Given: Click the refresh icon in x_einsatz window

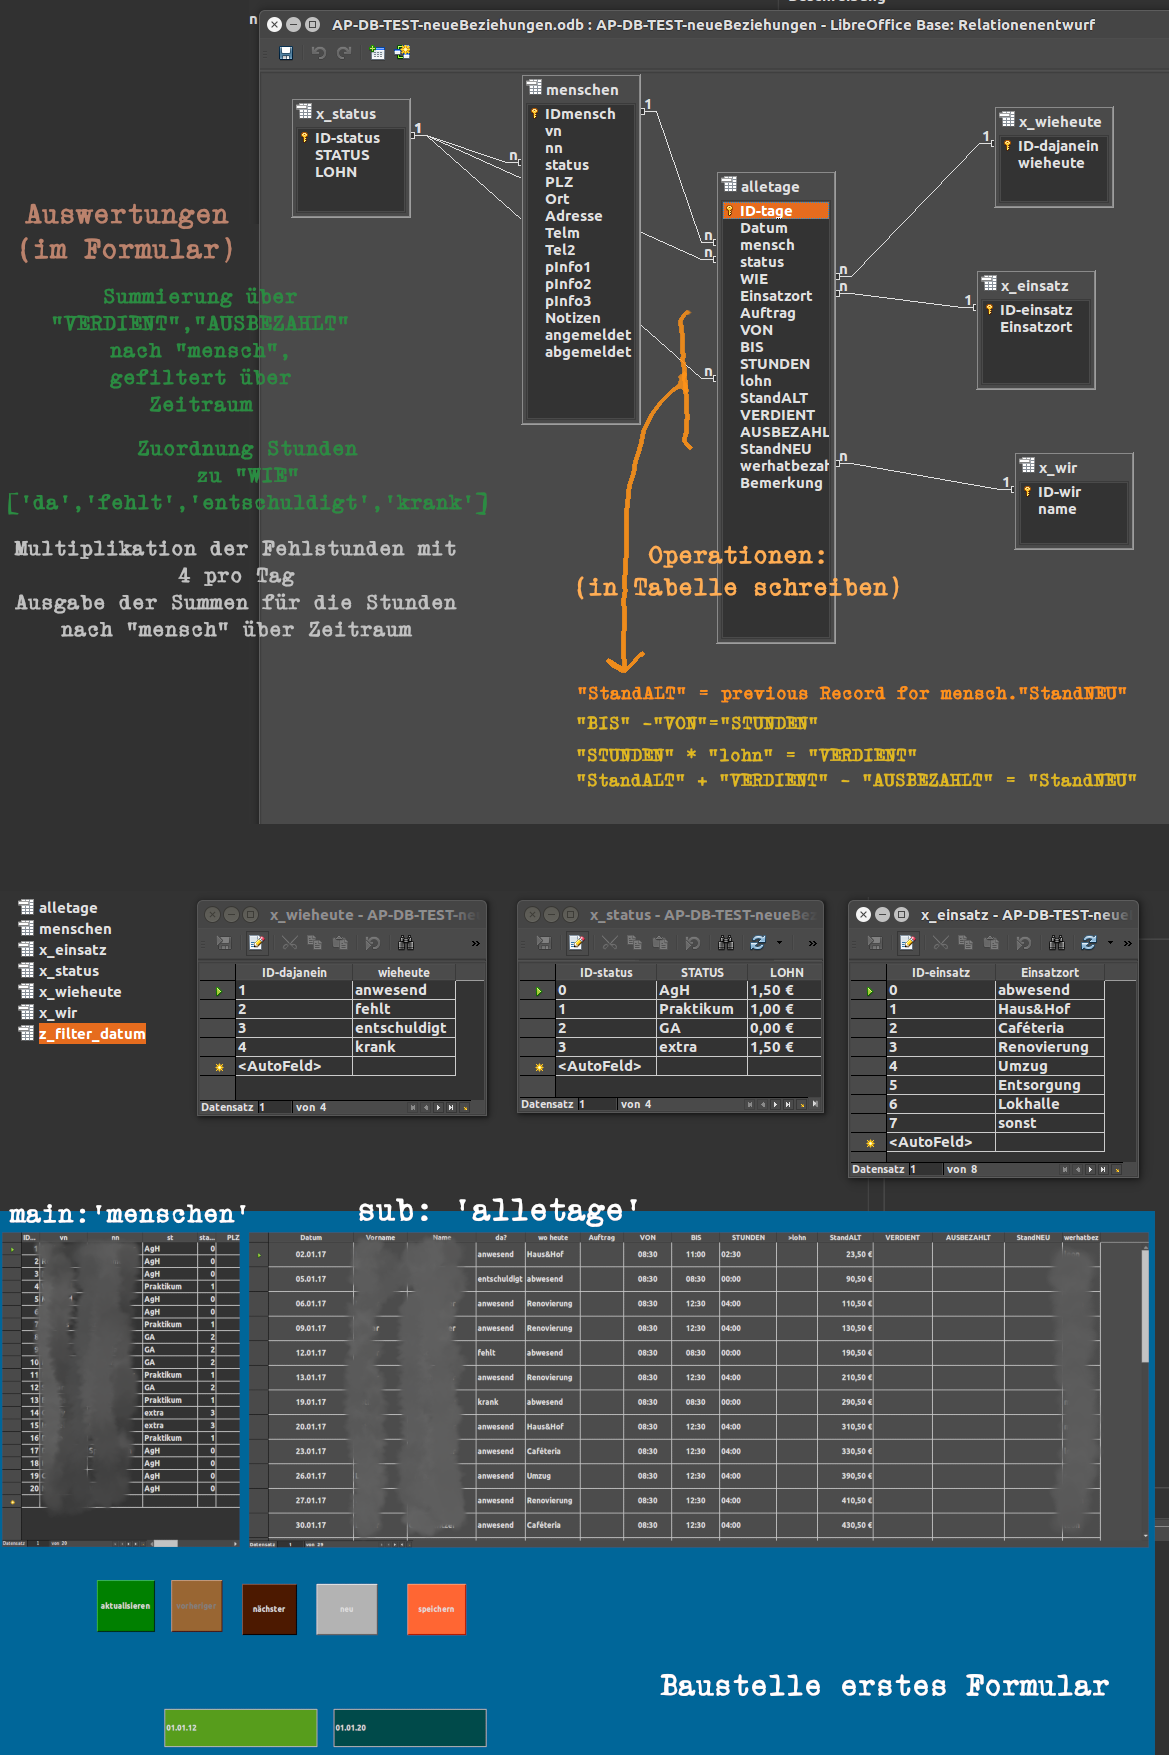Looking at the screenshot, I should (1089, 942).
